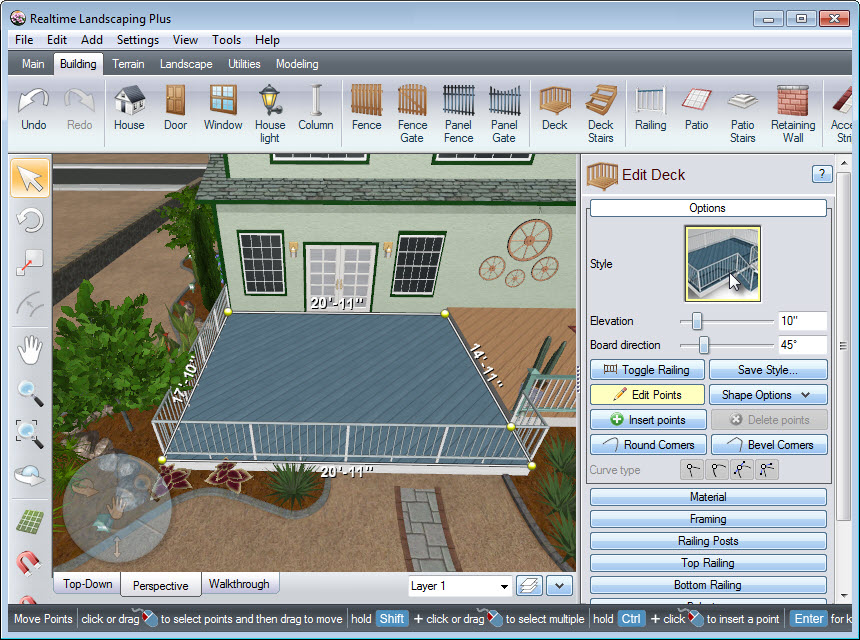Expand the Railing Posts section

click(708, 541)
